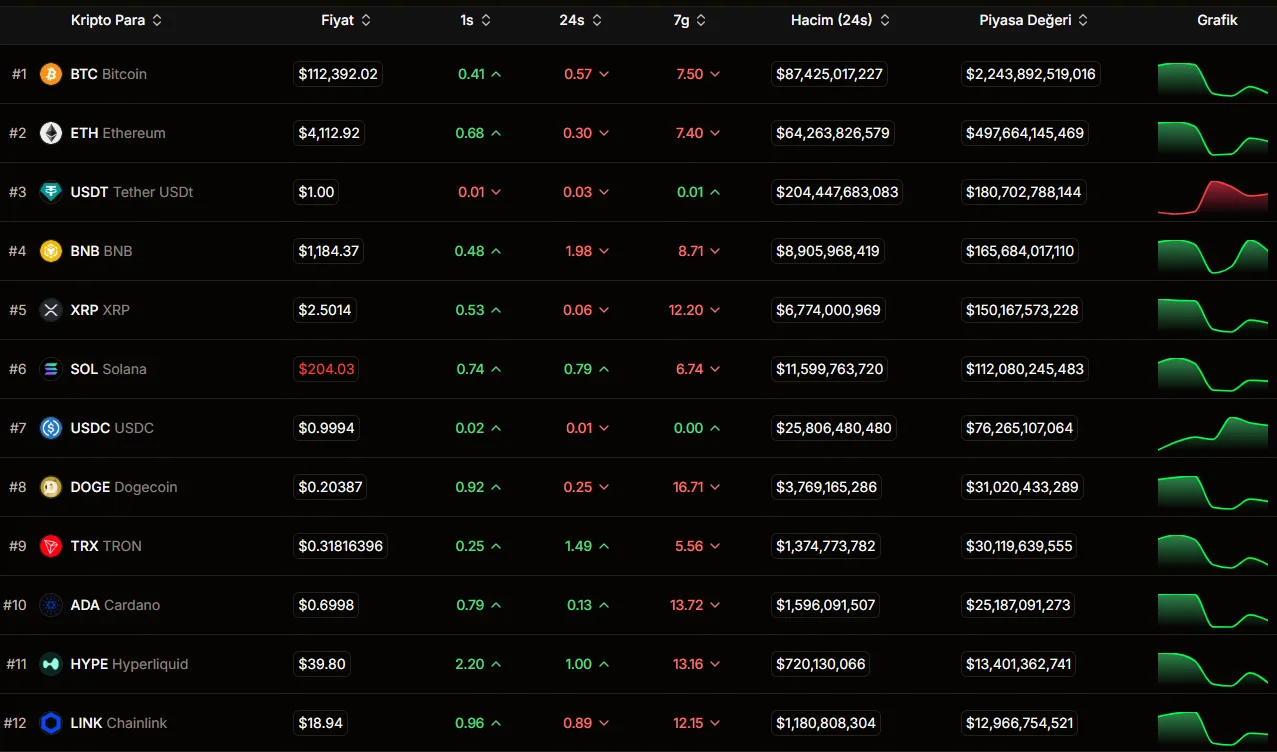Image resolution: width=1277 pixels, height=752 pixels.
Task: Click the Tether USDt logo icon
Action: [51, 192]
